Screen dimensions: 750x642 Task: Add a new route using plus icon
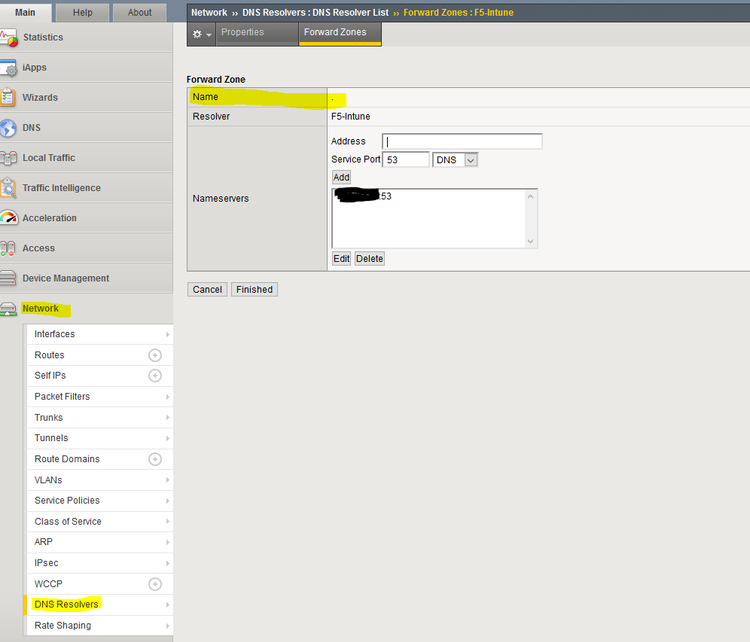155,355
